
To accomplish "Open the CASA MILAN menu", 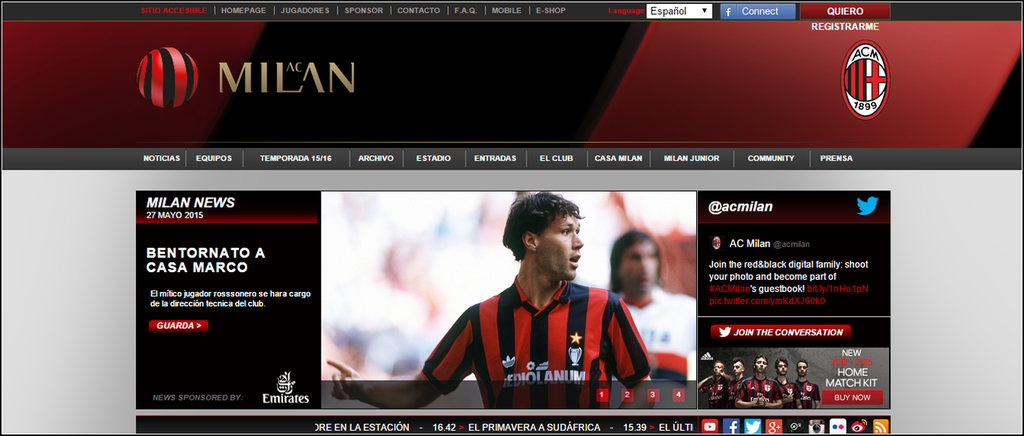I will pos(618,159).
